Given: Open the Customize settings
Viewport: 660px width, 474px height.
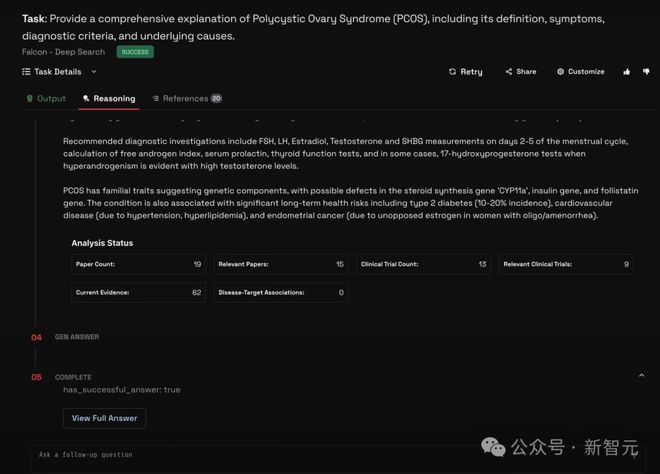Looking at the screenshot, I should 580,72.
